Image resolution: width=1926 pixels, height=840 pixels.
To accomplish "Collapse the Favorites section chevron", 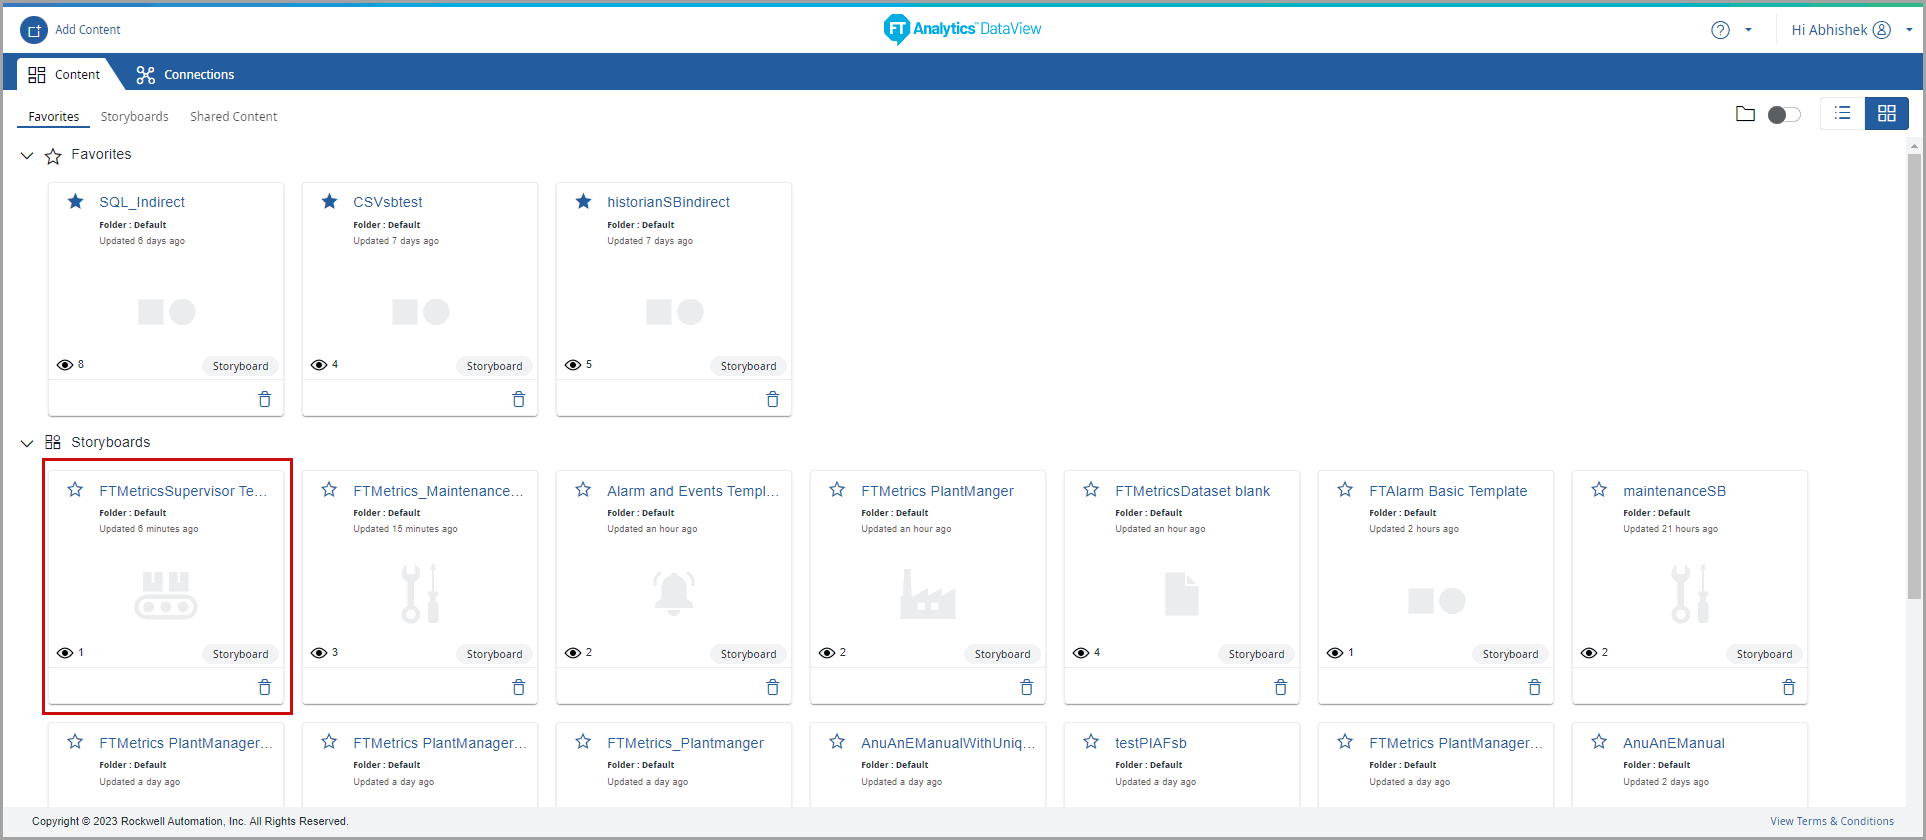I will pyautogui.click(x=27, y=156).
